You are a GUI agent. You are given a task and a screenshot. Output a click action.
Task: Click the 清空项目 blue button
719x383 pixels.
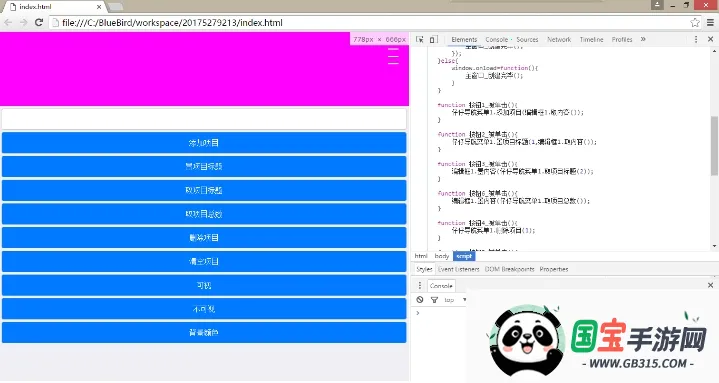[x=204, y=261]
